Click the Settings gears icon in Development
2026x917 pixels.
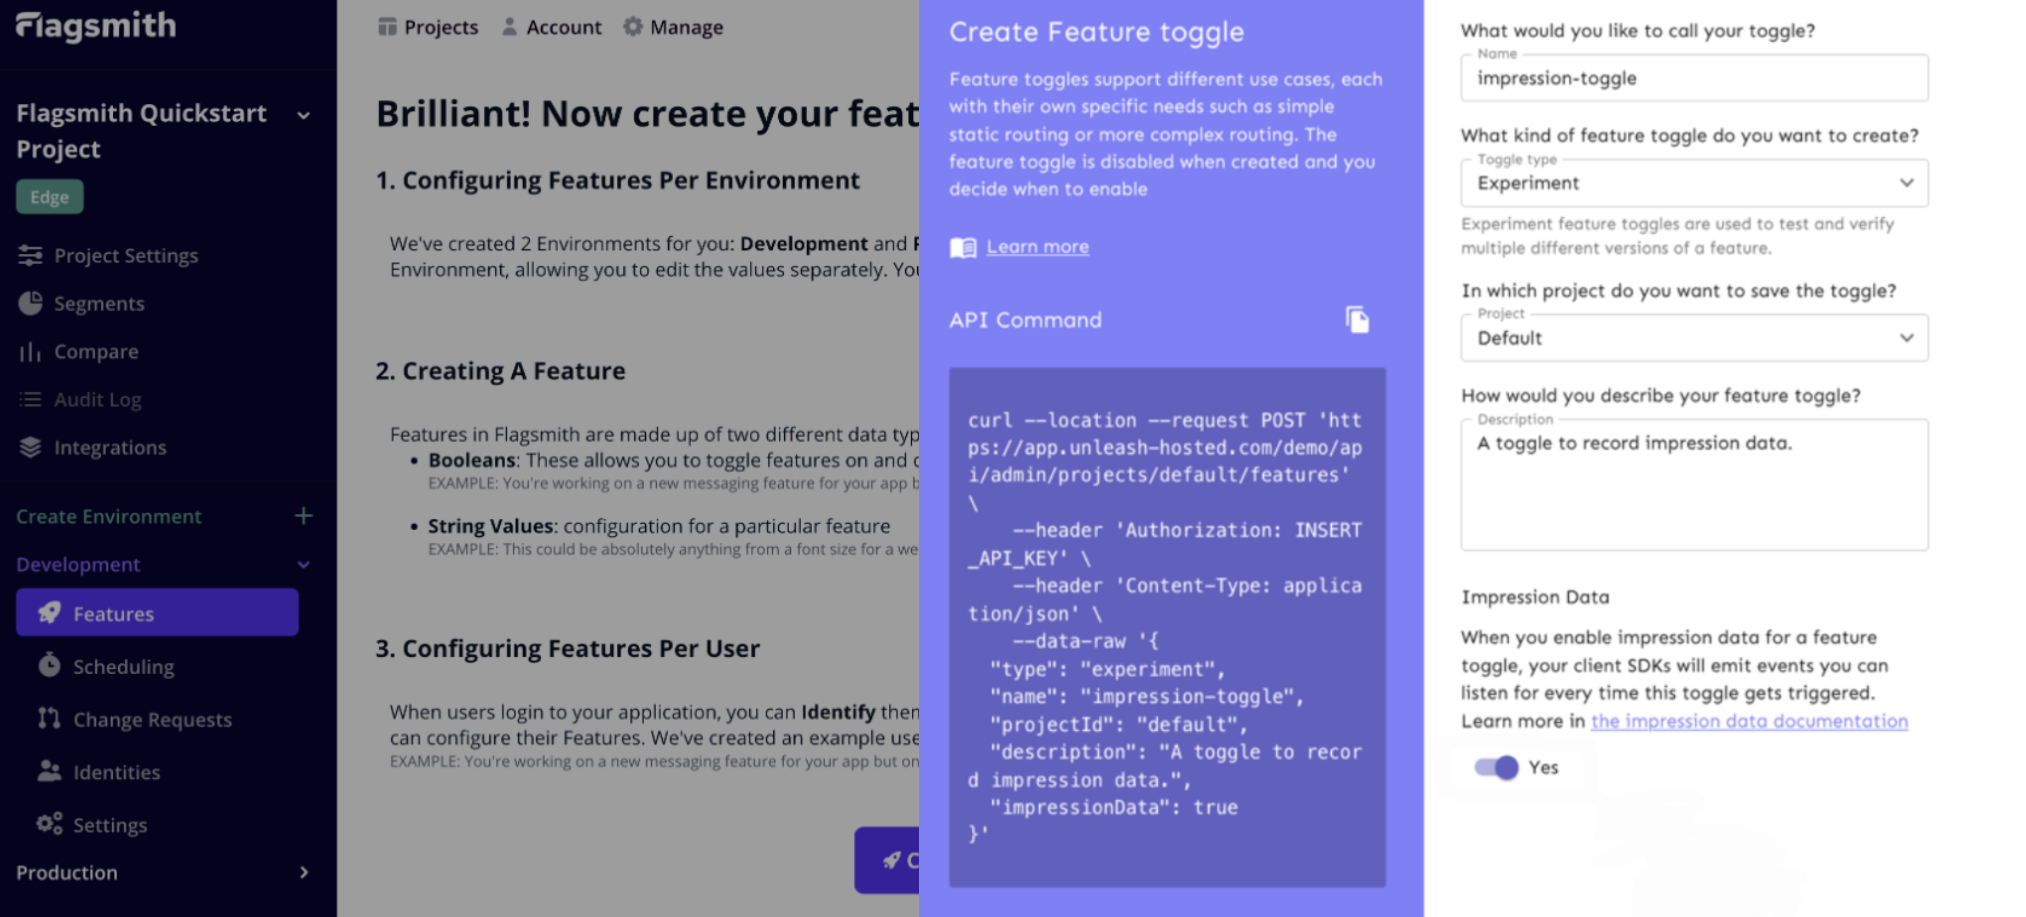click(49, 824)
